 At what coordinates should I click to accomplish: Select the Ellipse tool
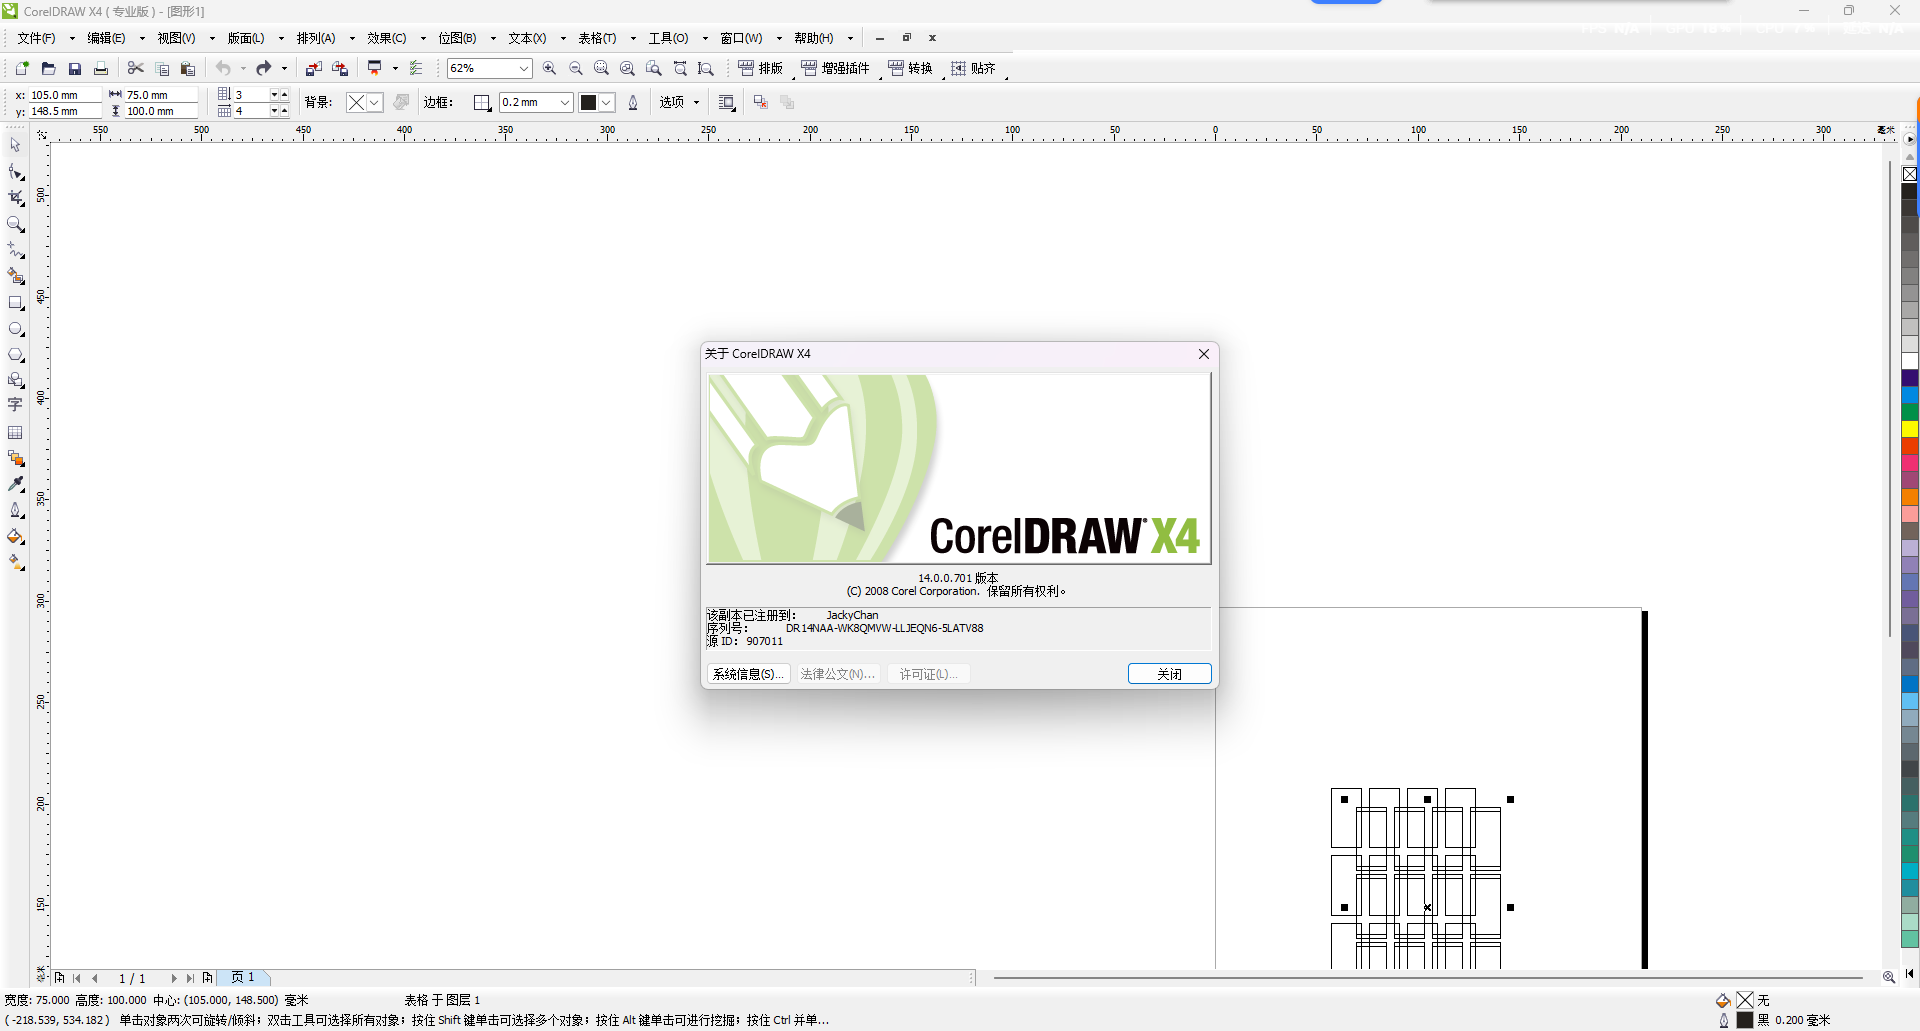16,330
